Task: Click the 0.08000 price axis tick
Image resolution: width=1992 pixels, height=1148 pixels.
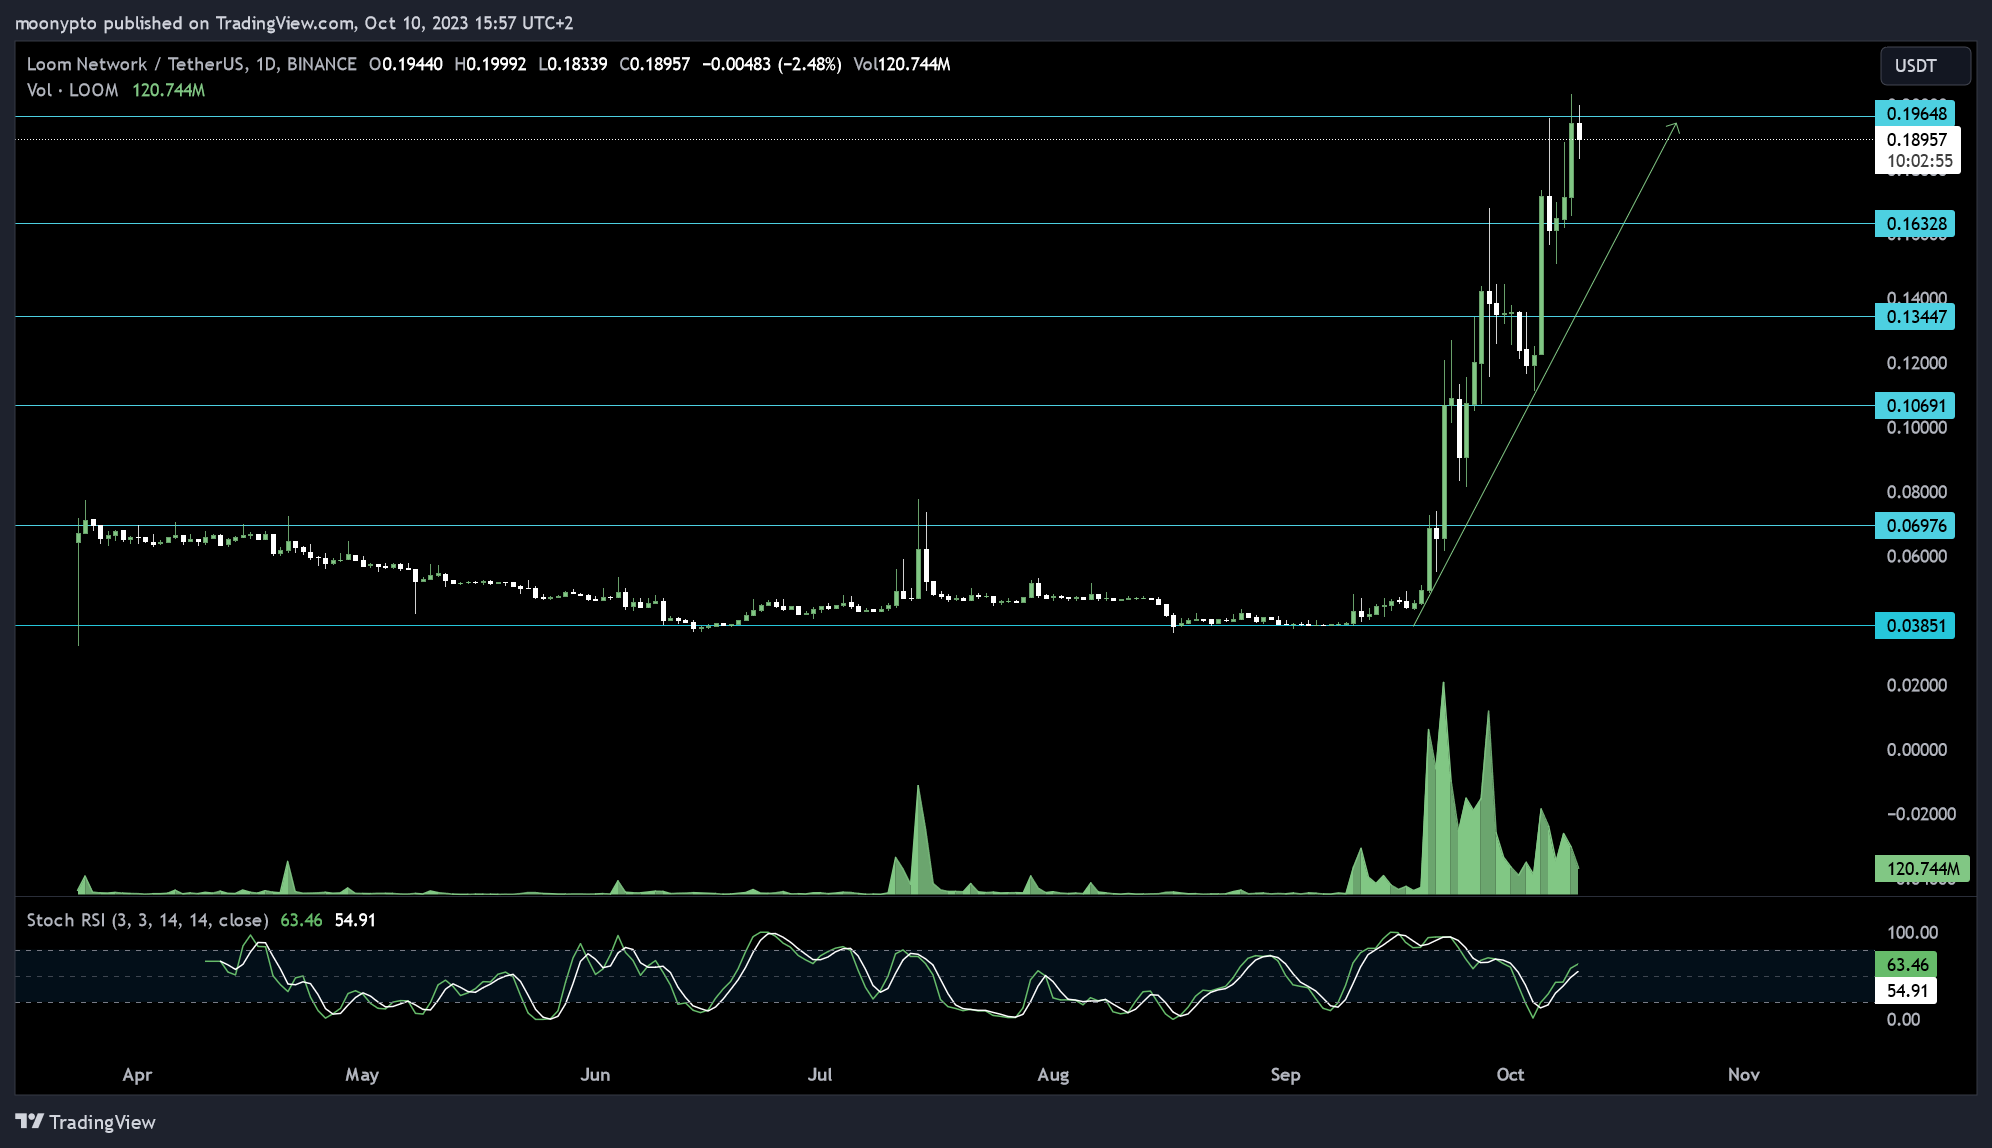Action: tap(1916, 492)
